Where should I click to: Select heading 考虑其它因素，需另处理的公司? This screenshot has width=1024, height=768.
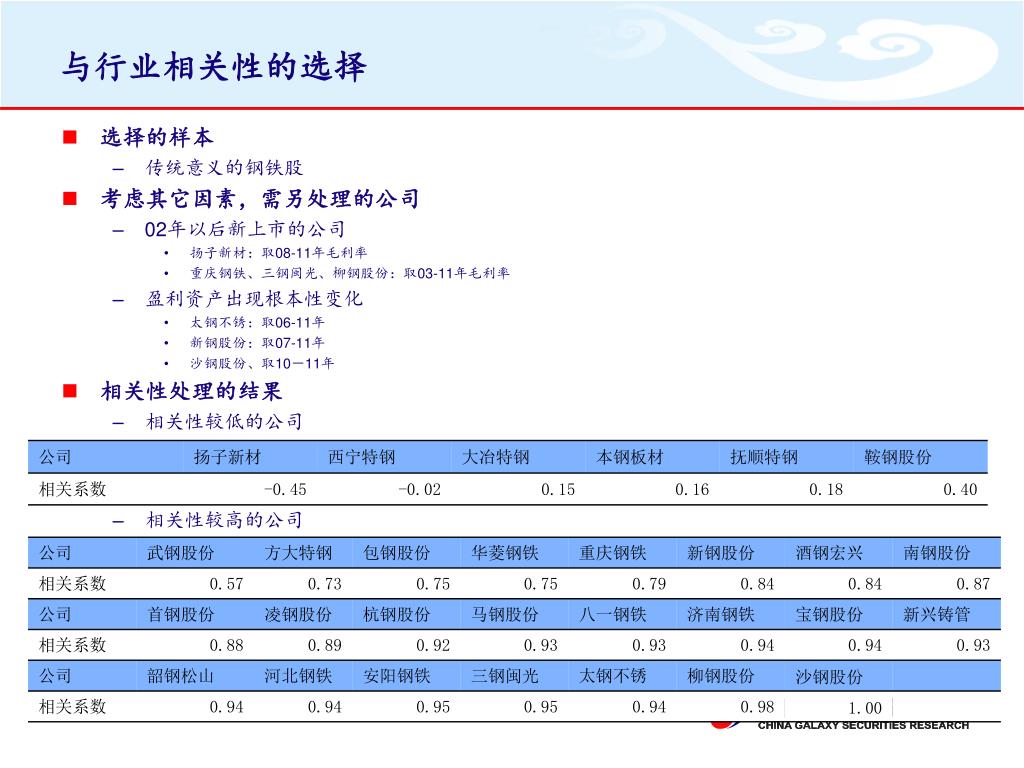tap(260, 199)
